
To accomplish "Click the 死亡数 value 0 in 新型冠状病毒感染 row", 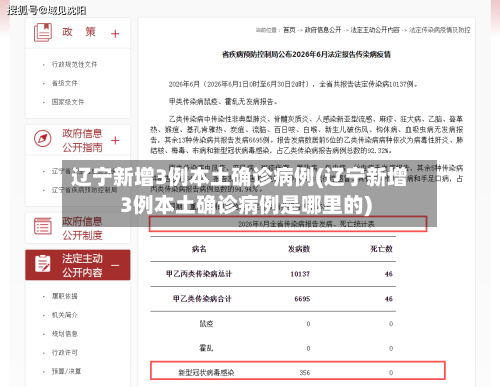I will click(x=391, y=373).
